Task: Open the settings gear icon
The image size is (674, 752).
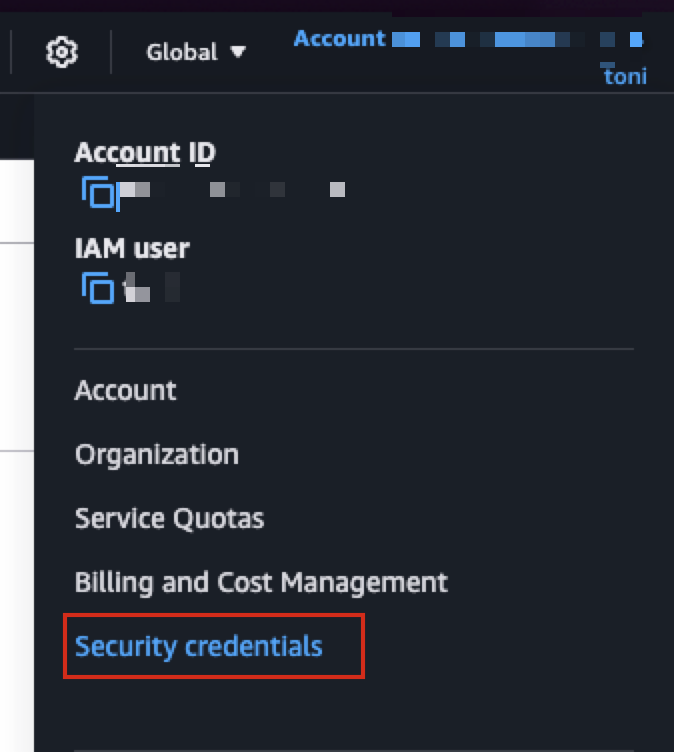Action: (62, 51)
